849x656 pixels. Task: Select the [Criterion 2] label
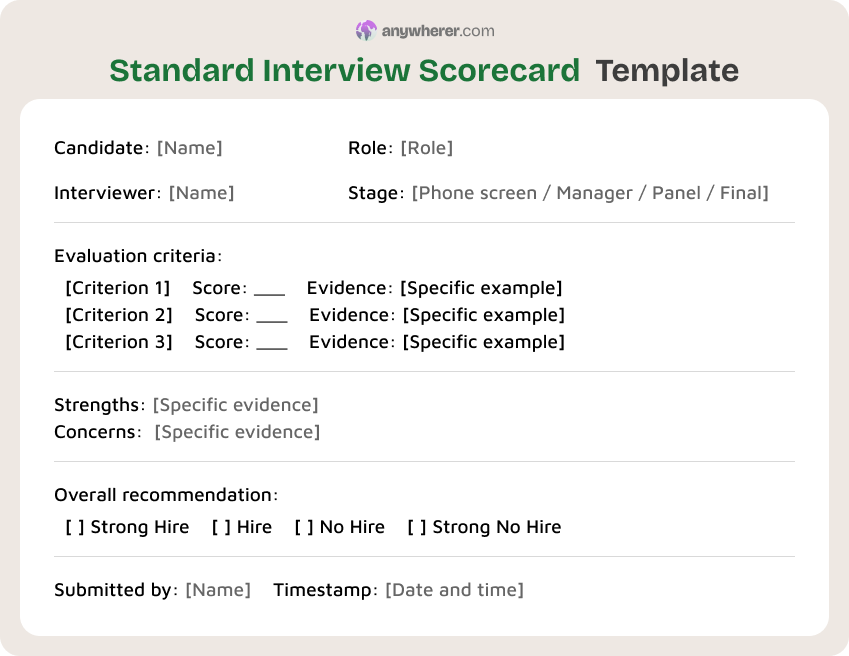tap(119, 315)
